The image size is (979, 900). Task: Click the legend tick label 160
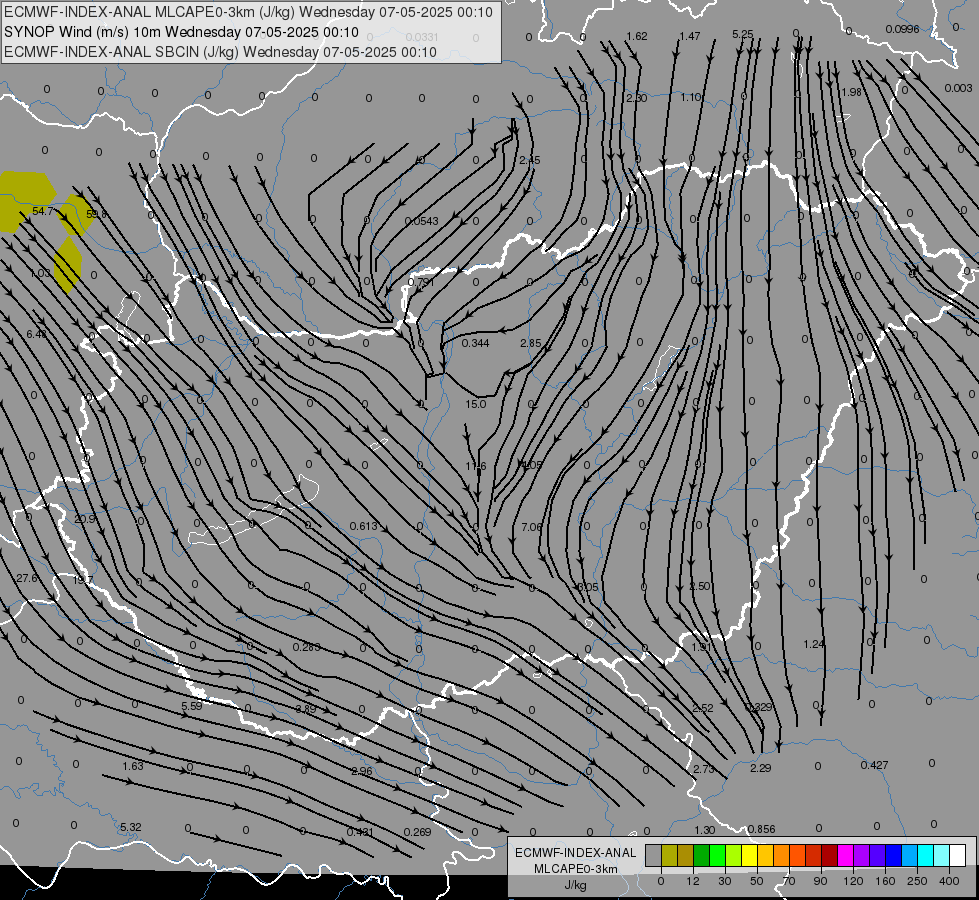pyautogui.click(x=885, y=881)
